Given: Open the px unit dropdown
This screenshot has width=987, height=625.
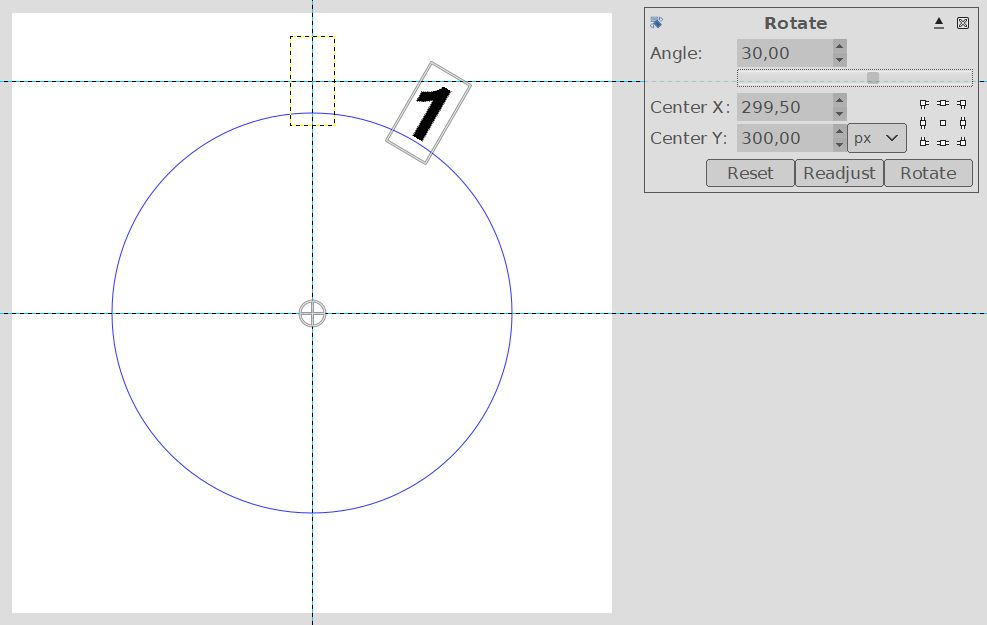Looking at the screenshot, I should coord(877,138).
